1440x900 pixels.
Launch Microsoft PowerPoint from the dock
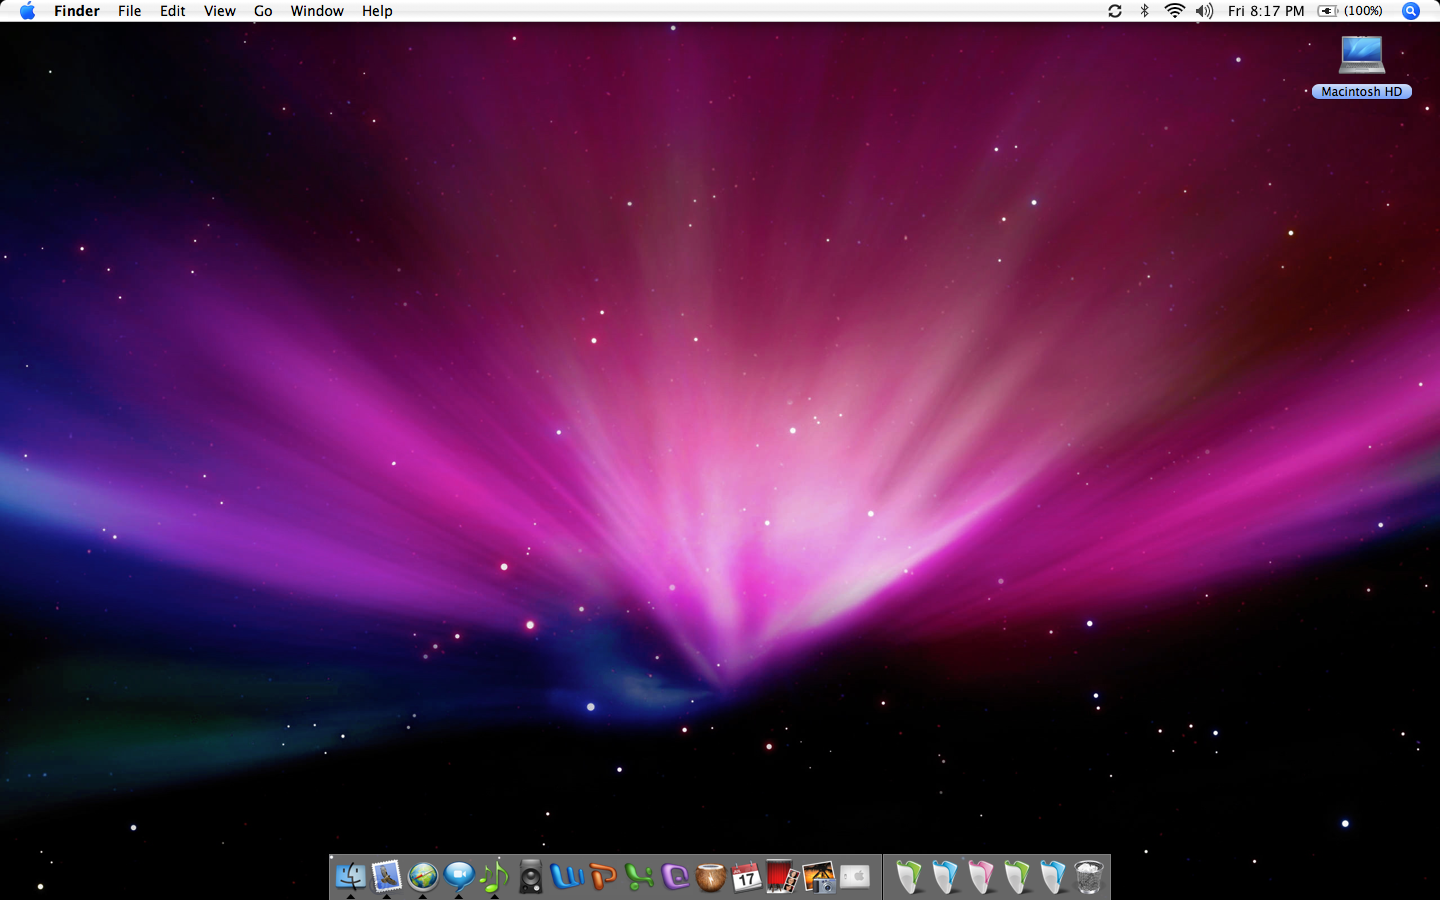(x=602, y=877)
